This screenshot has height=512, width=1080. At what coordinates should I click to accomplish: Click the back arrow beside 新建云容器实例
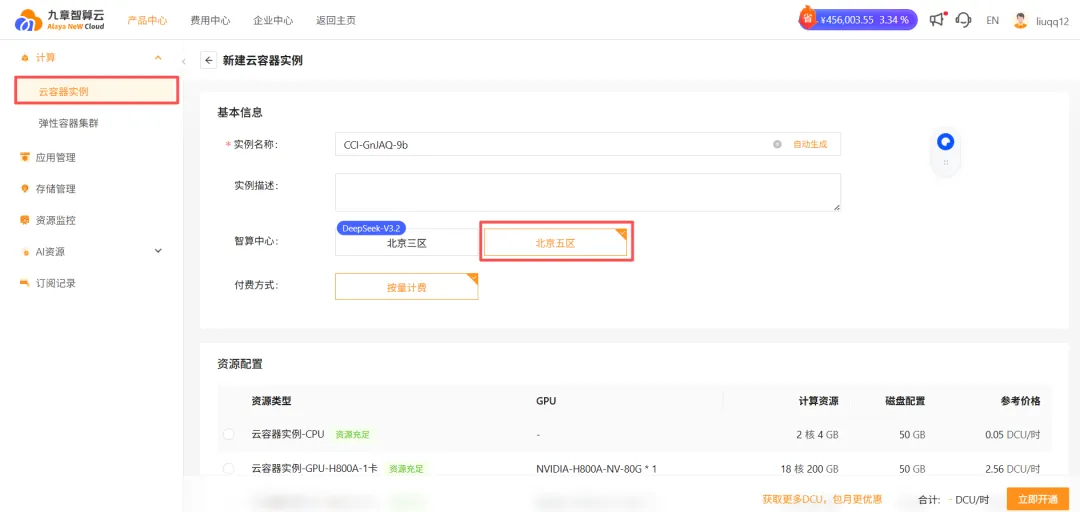[x=209, y=60]
